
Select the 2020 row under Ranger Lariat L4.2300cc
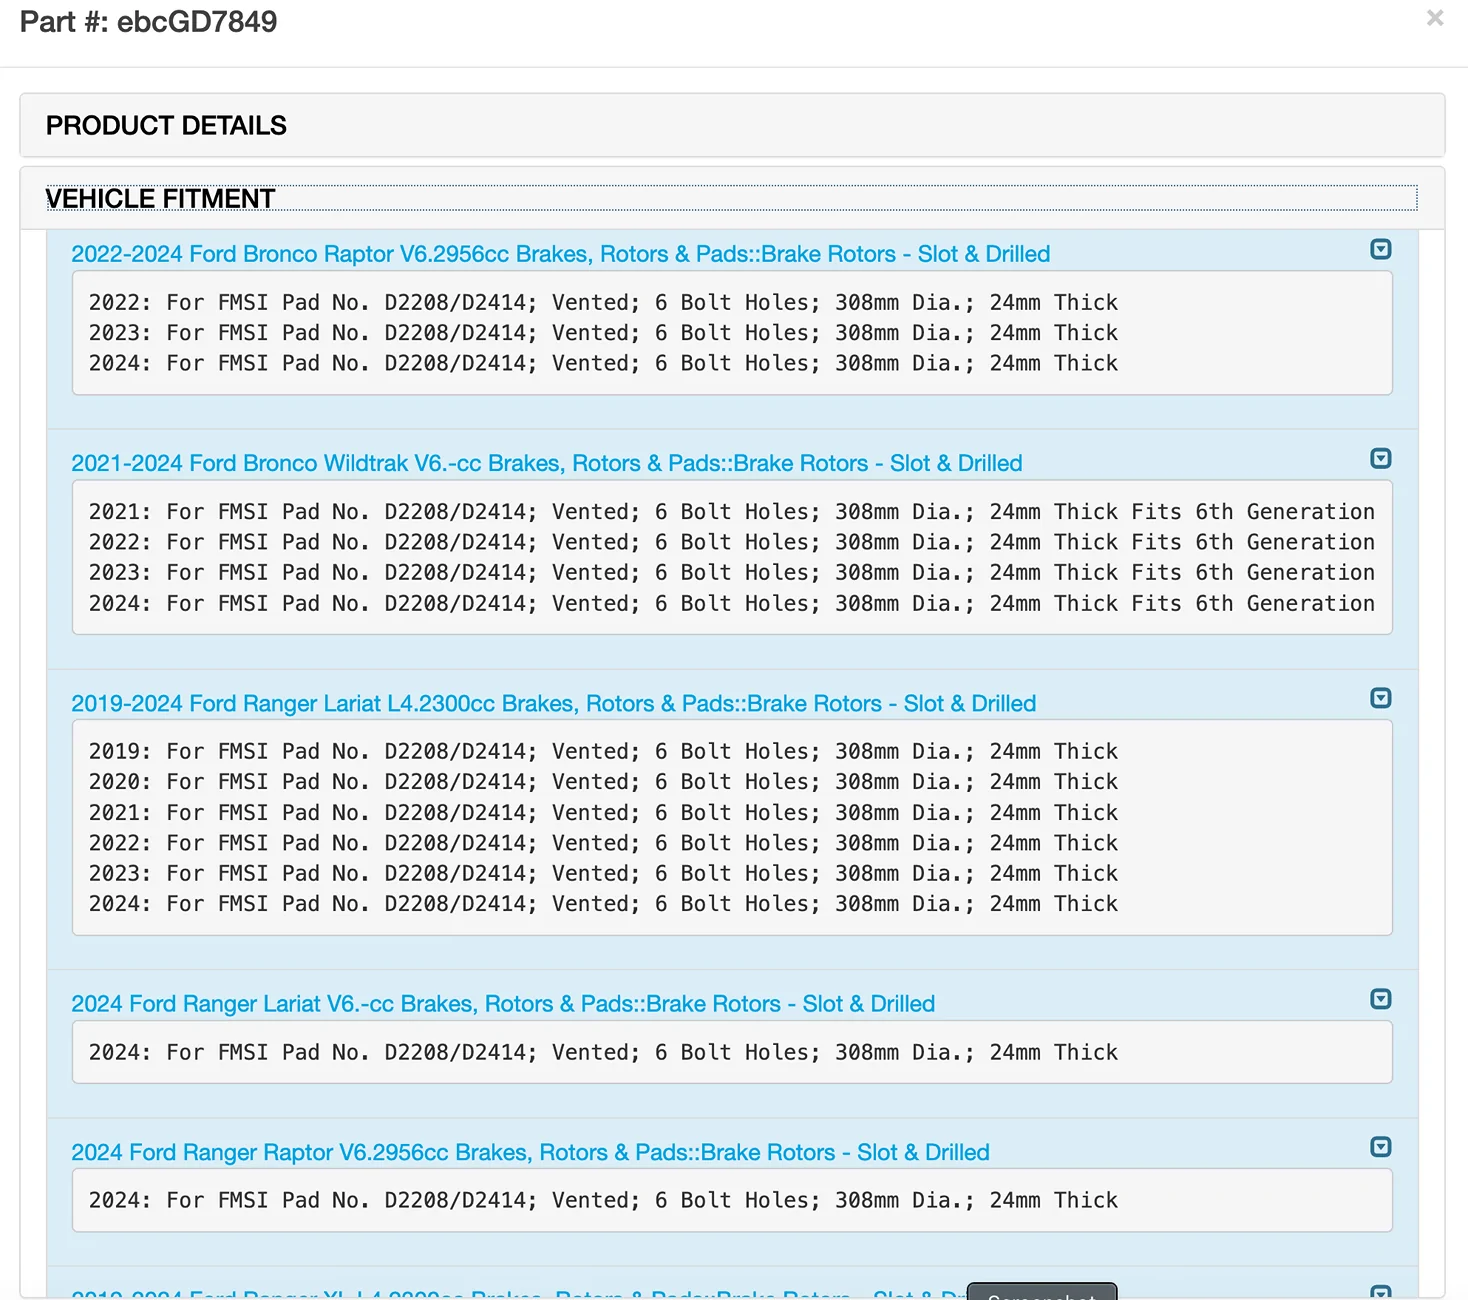point(603,782)
